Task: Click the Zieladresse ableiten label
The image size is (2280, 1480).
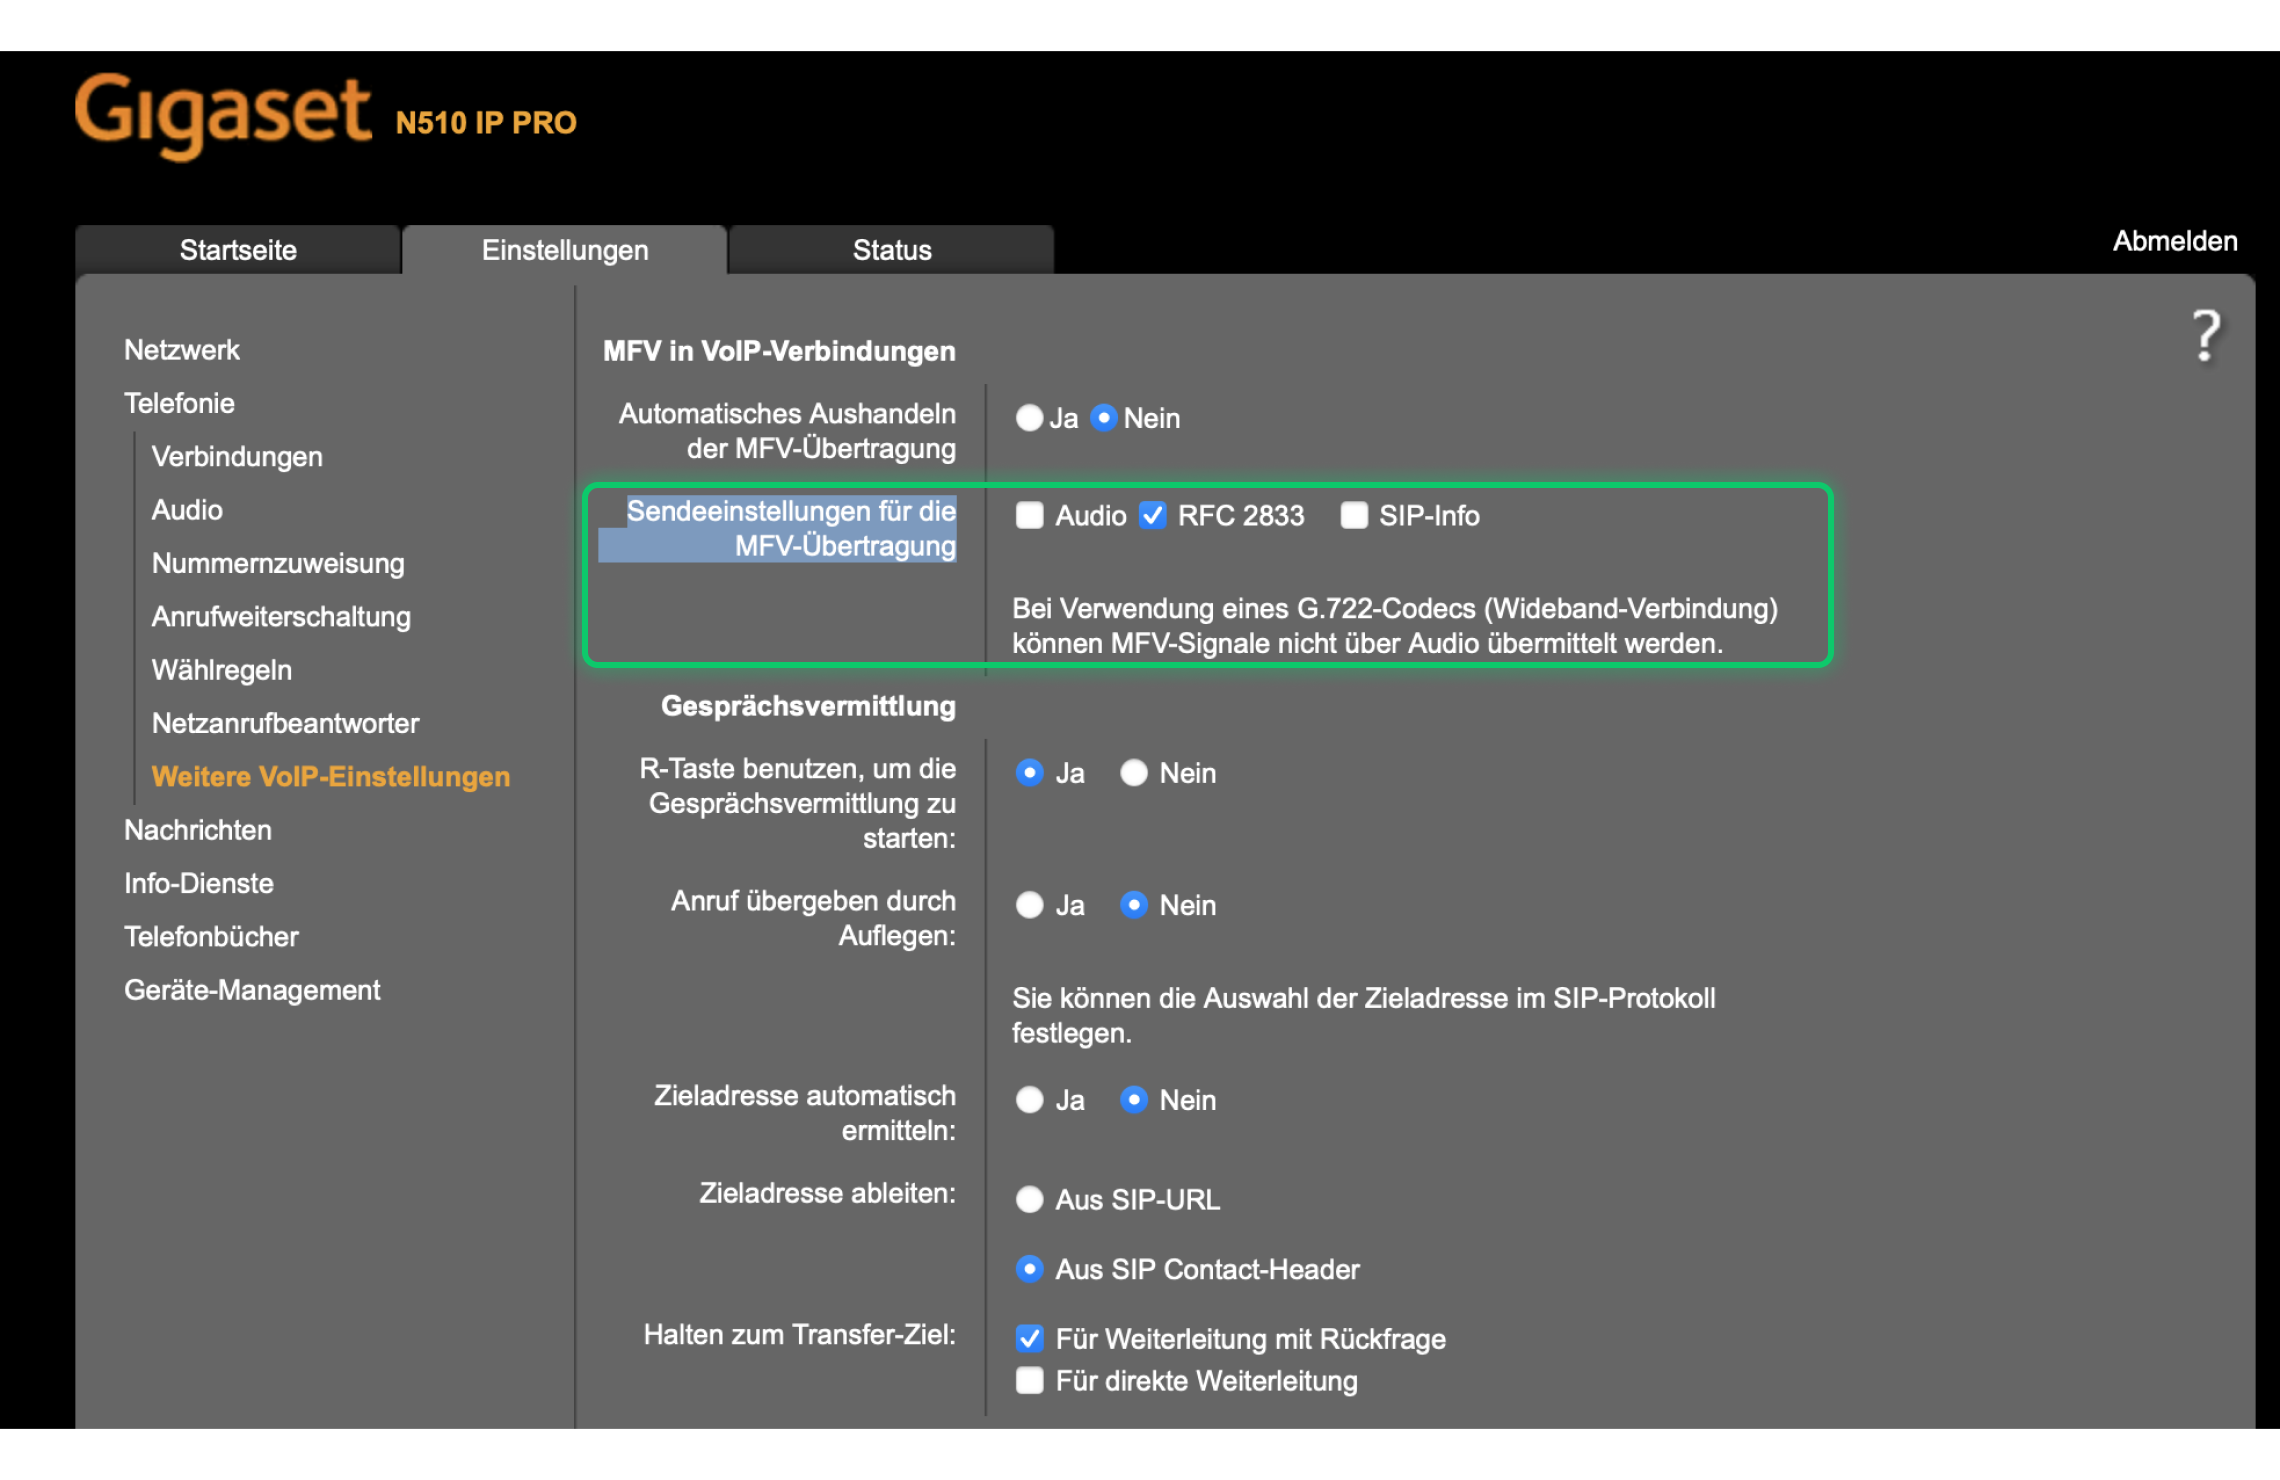Action: tap(827, 1194)
